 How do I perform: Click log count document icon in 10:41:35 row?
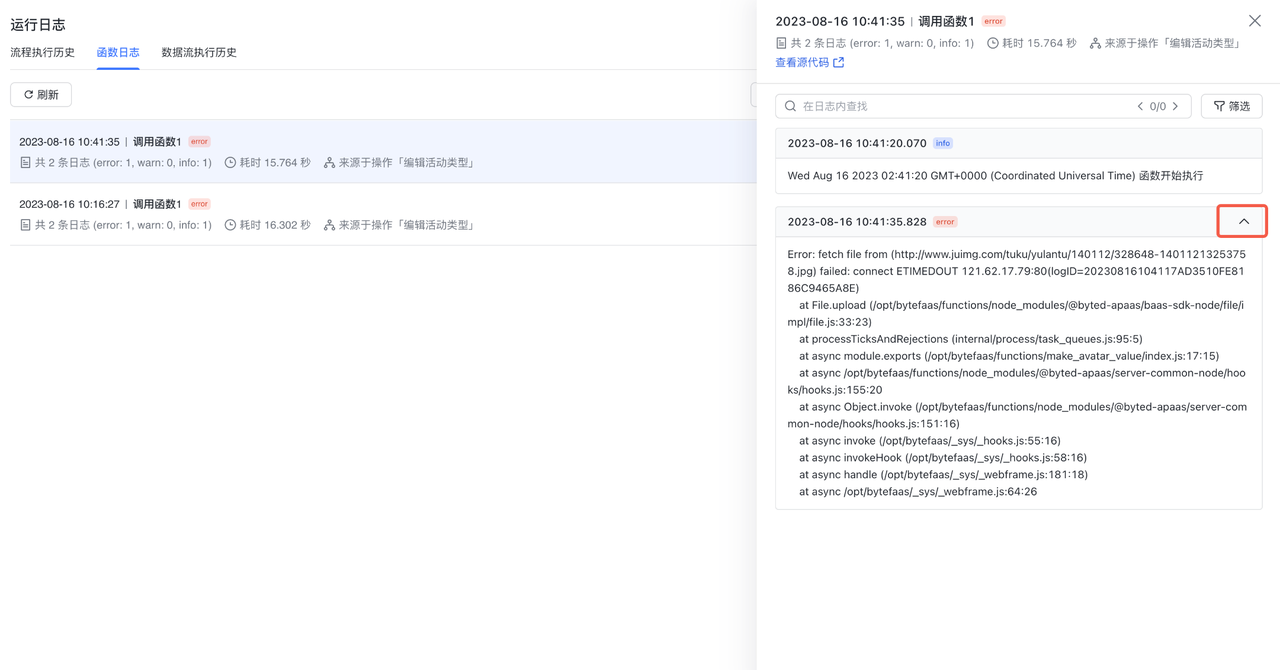tap(25, 162)
